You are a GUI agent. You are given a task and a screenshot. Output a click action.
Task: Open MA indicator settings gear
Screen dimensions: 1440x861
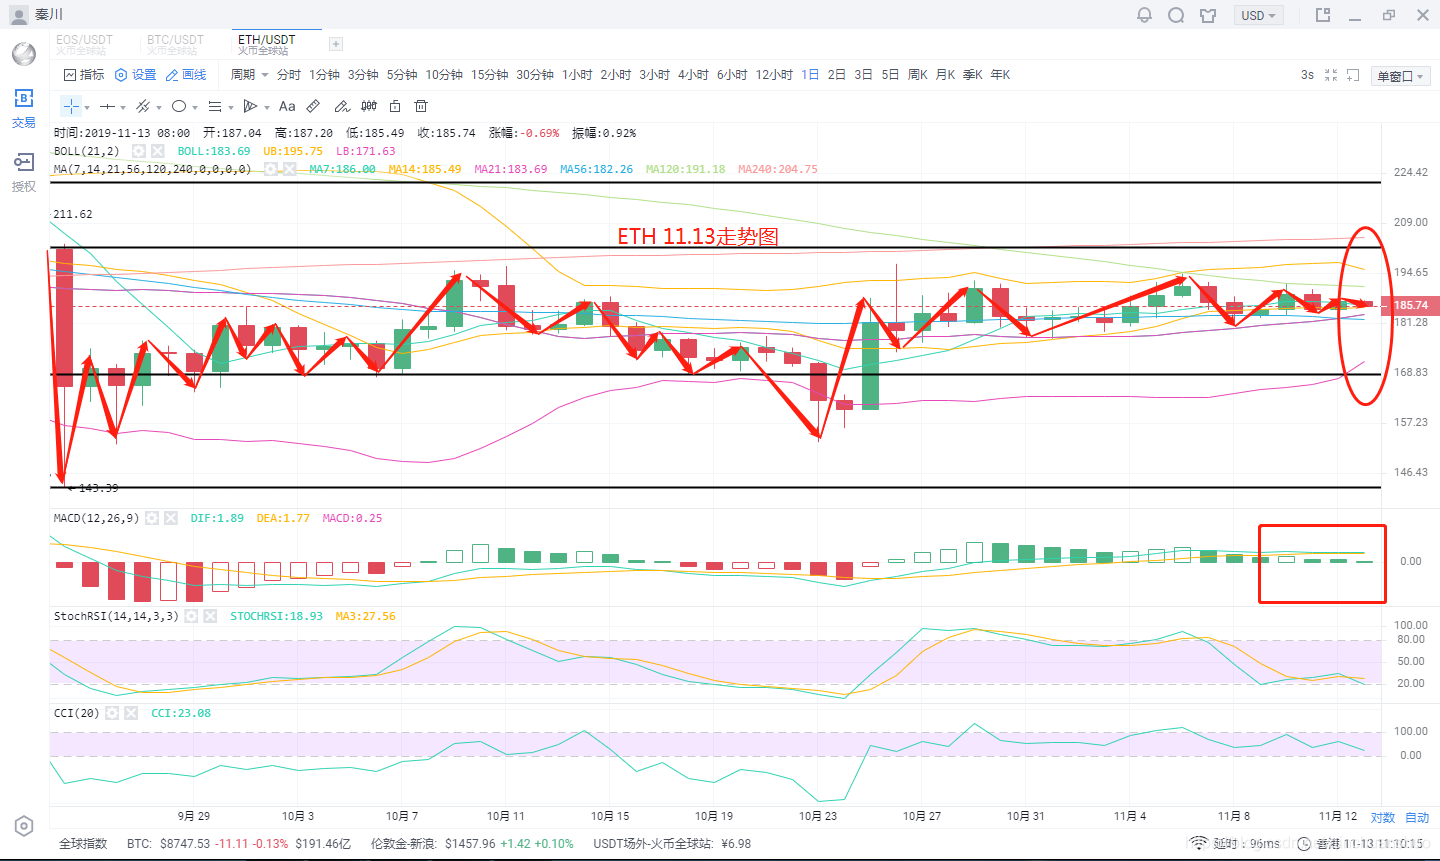[x=270, y=169]
